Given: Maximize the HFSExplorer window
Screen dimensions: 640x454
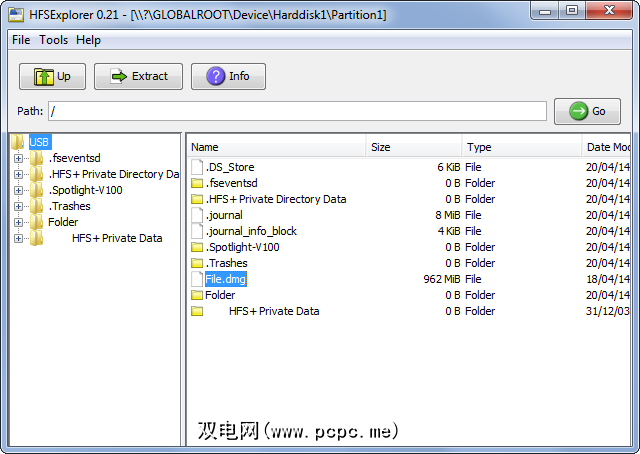Looking at the screenshot, I should click(572, 10).
